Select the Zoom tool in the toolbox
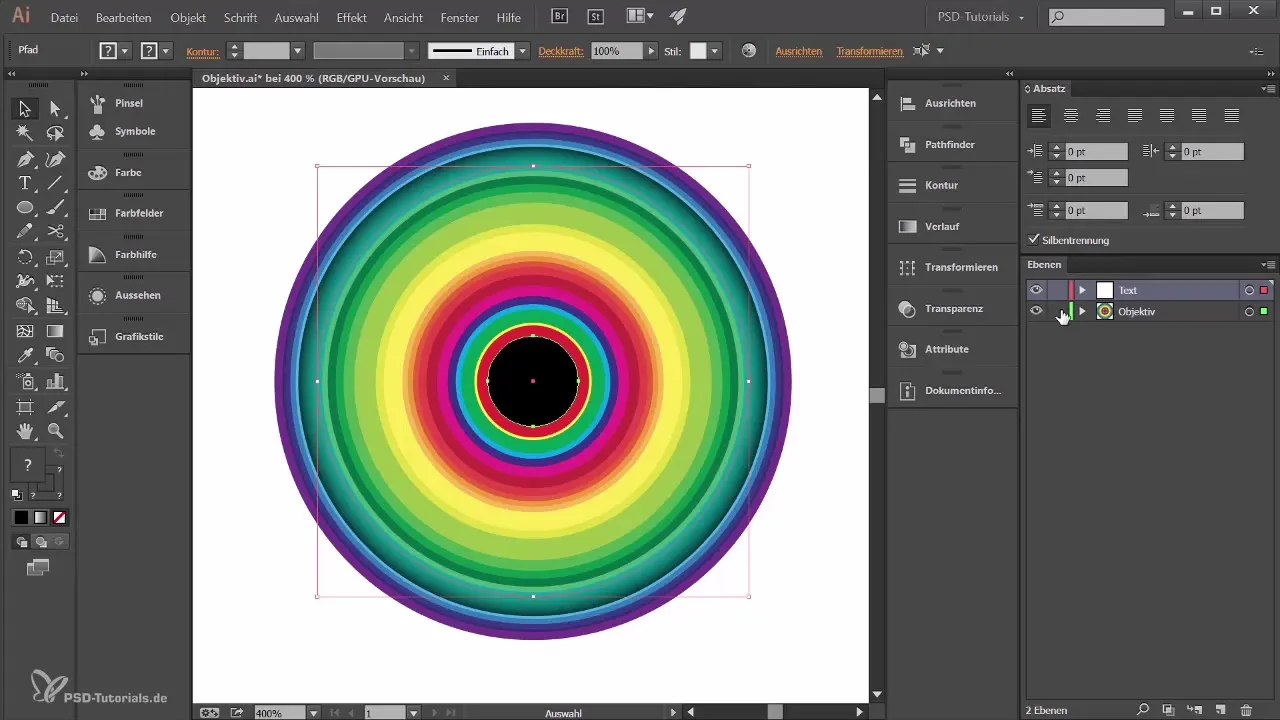The image size is (1280, 720). coord(56,431)
